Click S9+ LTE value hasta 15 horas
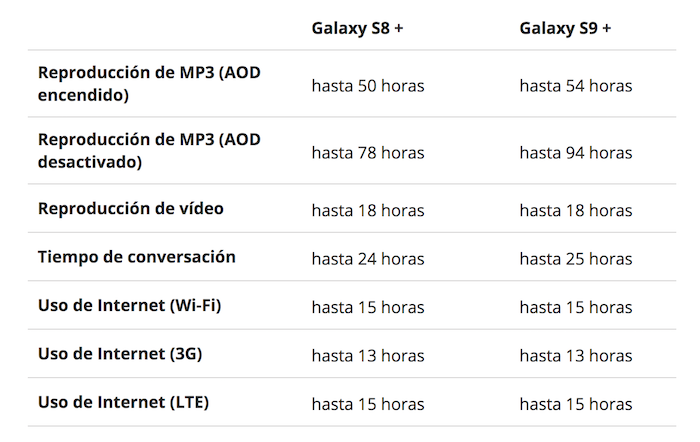Screen dimensions: 700x442 coord(576,404)
